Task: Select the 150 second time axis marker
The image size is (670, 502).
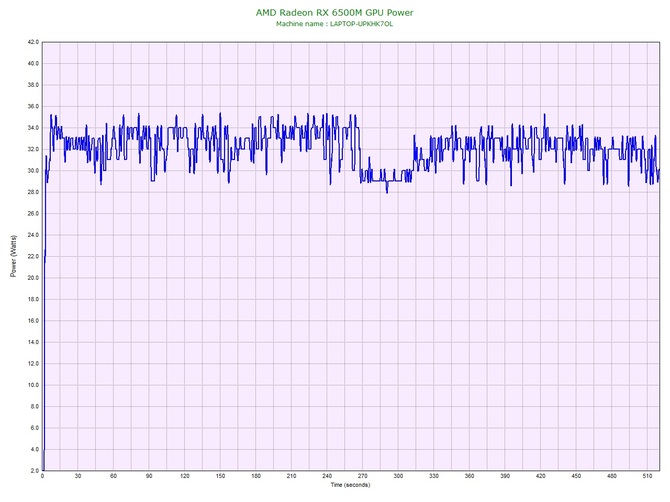Action: point(220,477)
